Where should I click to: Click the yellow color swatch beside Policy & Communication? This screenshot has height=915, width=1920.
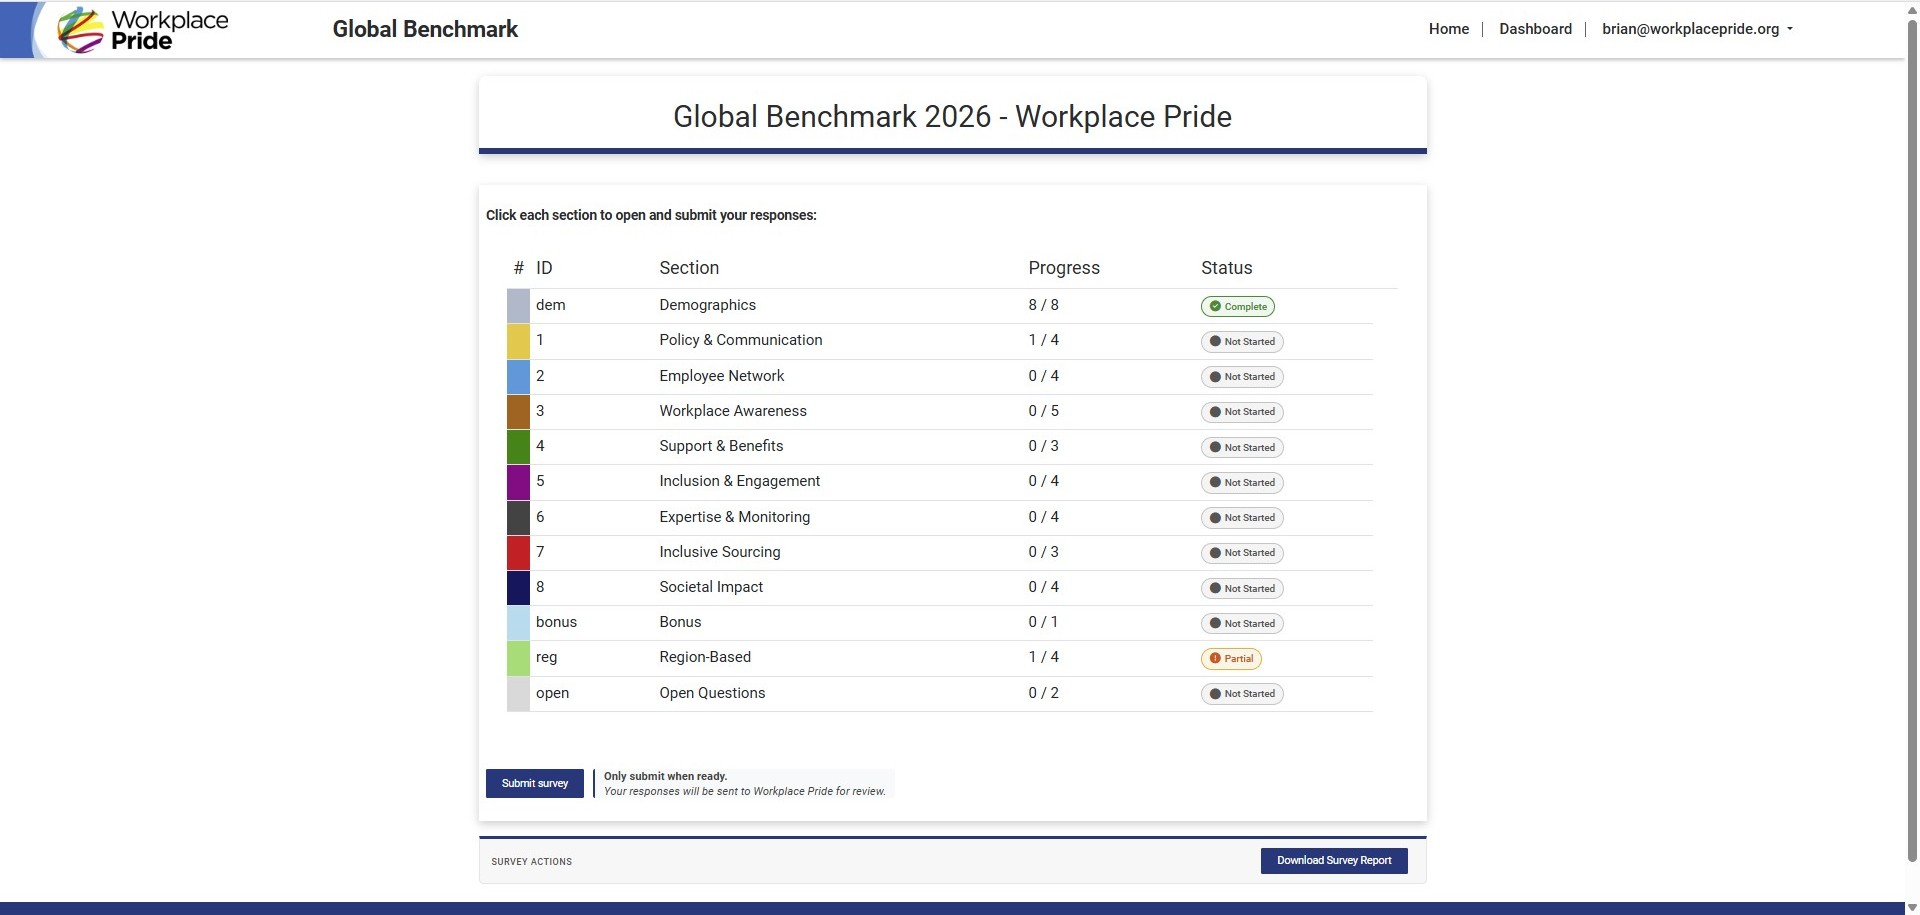519,341
